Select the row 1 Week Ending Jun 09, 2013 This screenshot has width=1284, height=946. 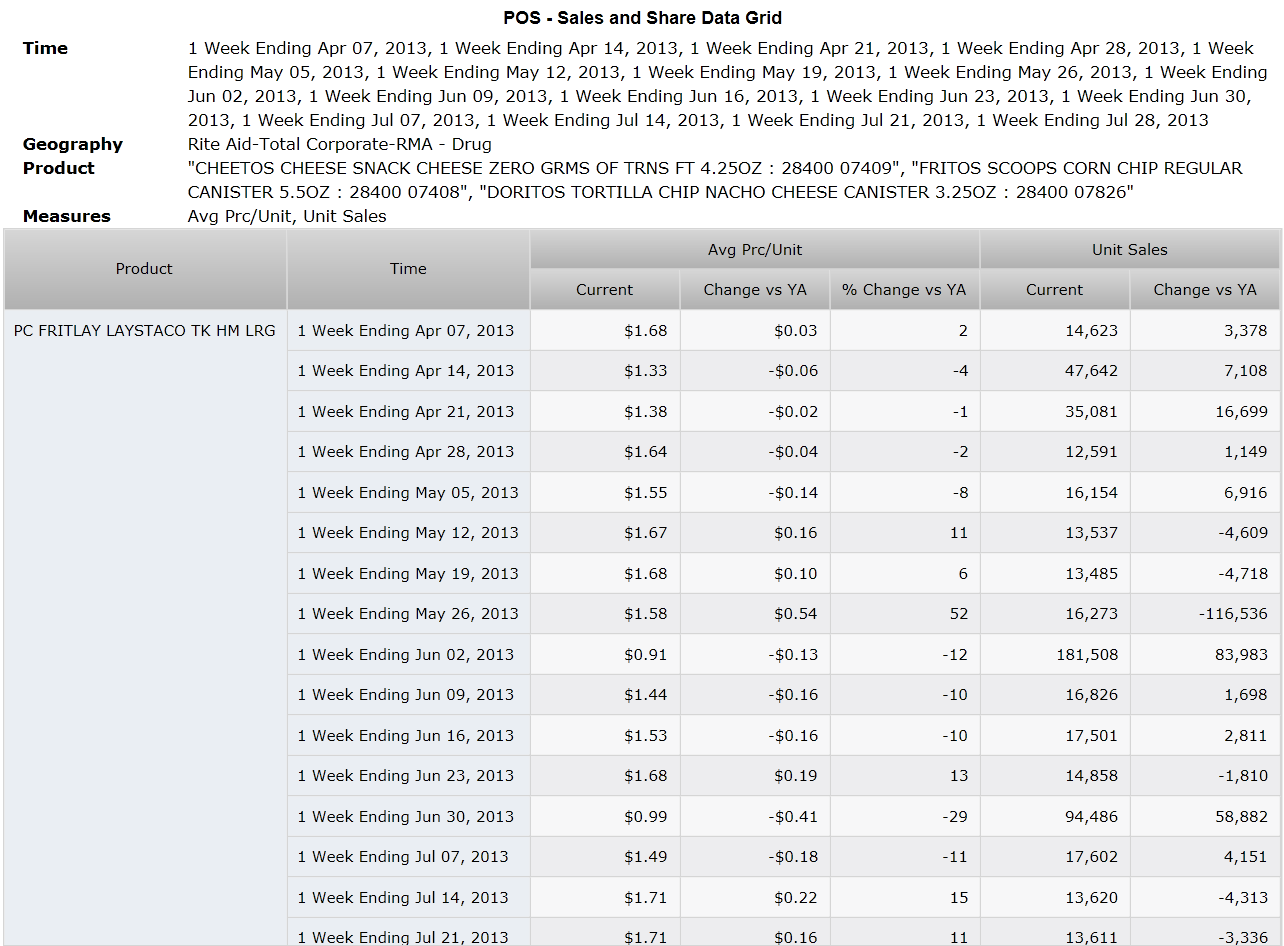click(784, 695)
